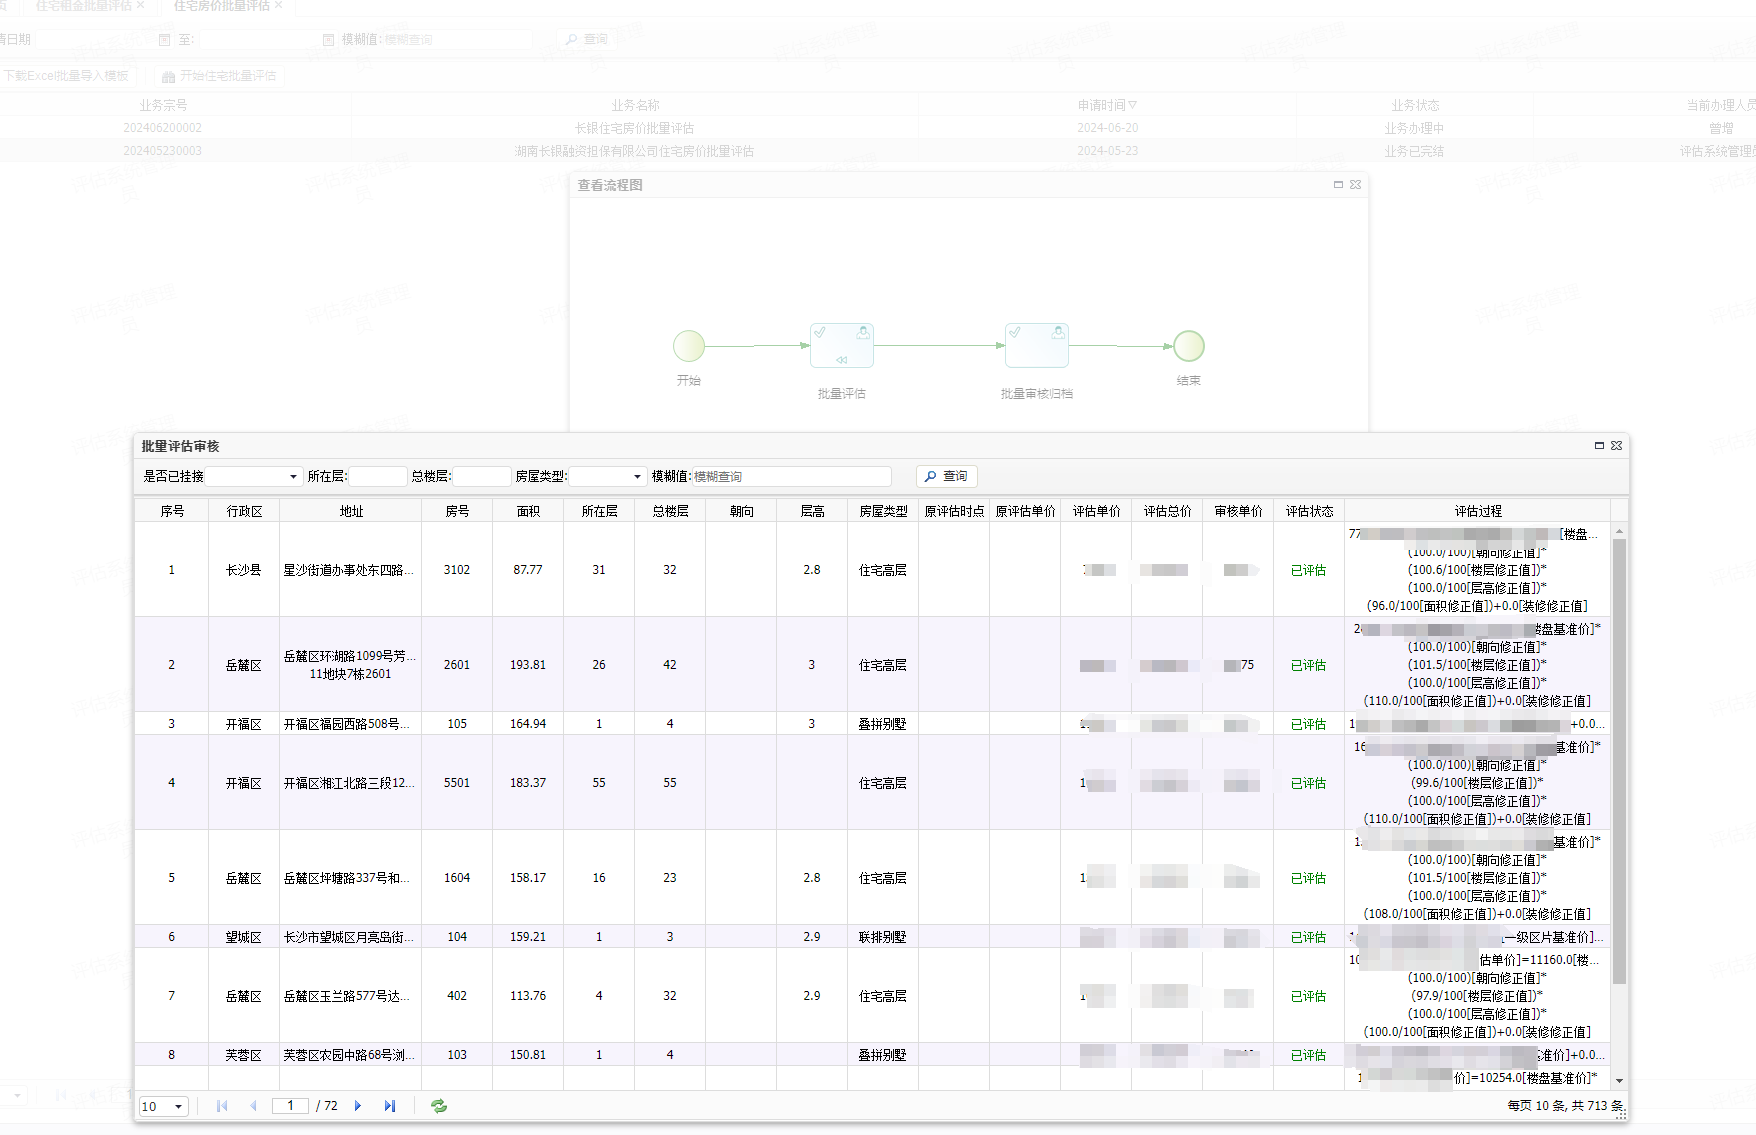Click the page number input field

point(290,1106)
